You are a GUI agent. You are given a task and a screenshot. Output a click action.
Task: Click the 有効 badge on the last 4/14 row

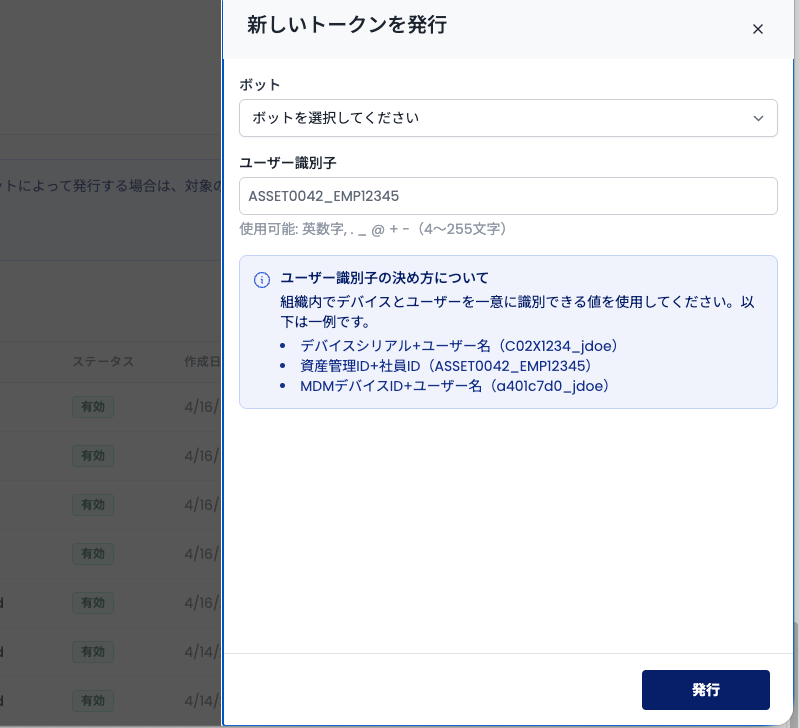92,701
